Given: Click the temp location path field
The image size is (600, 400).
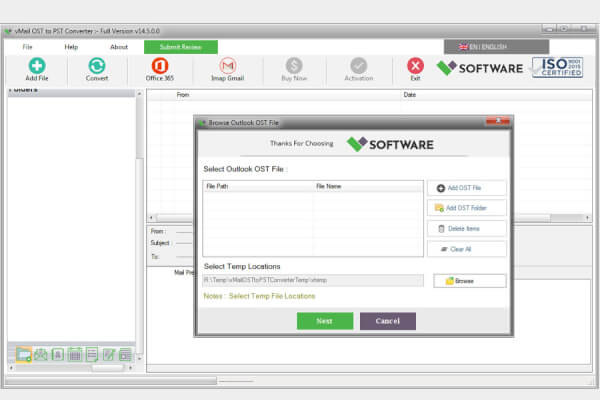Looking at the screenshot, I should click(x=313, y=280).
